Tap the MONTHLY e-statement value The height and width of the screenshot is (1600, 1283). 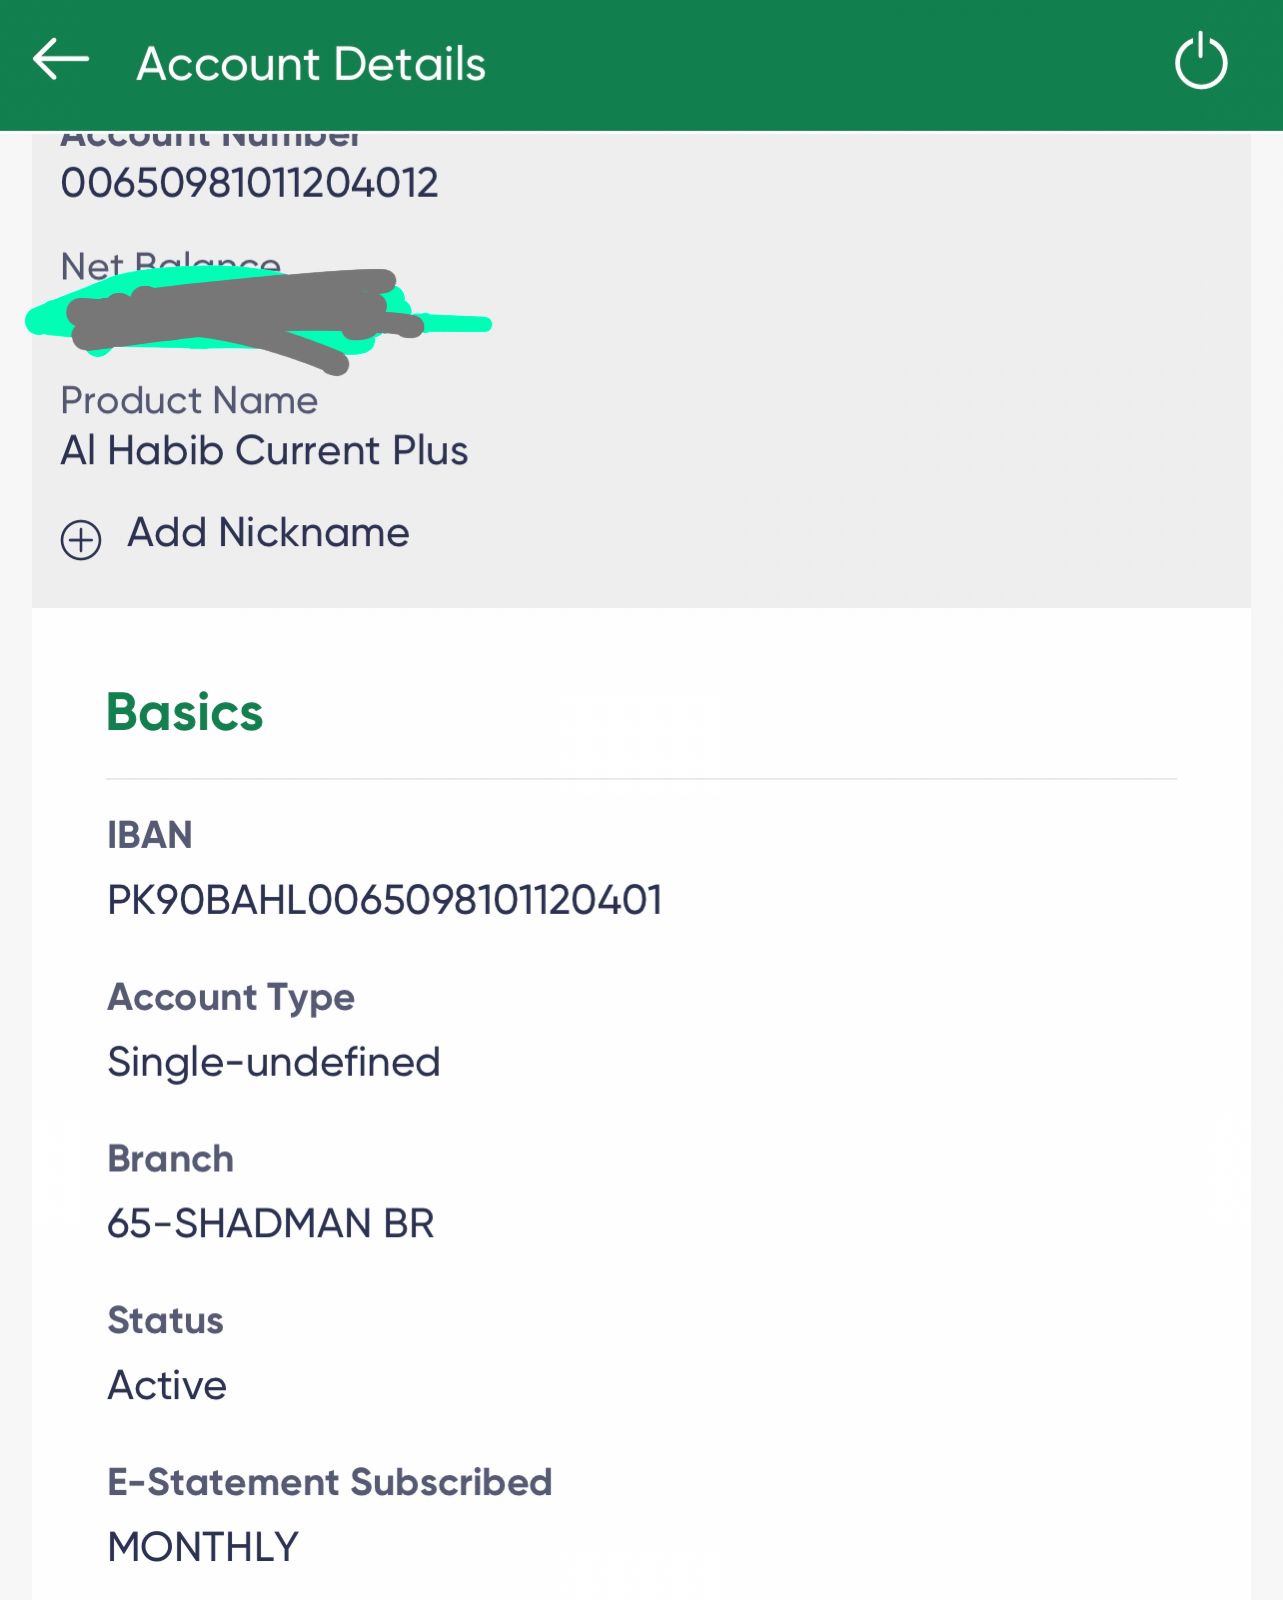click(x=203, y=1547)
